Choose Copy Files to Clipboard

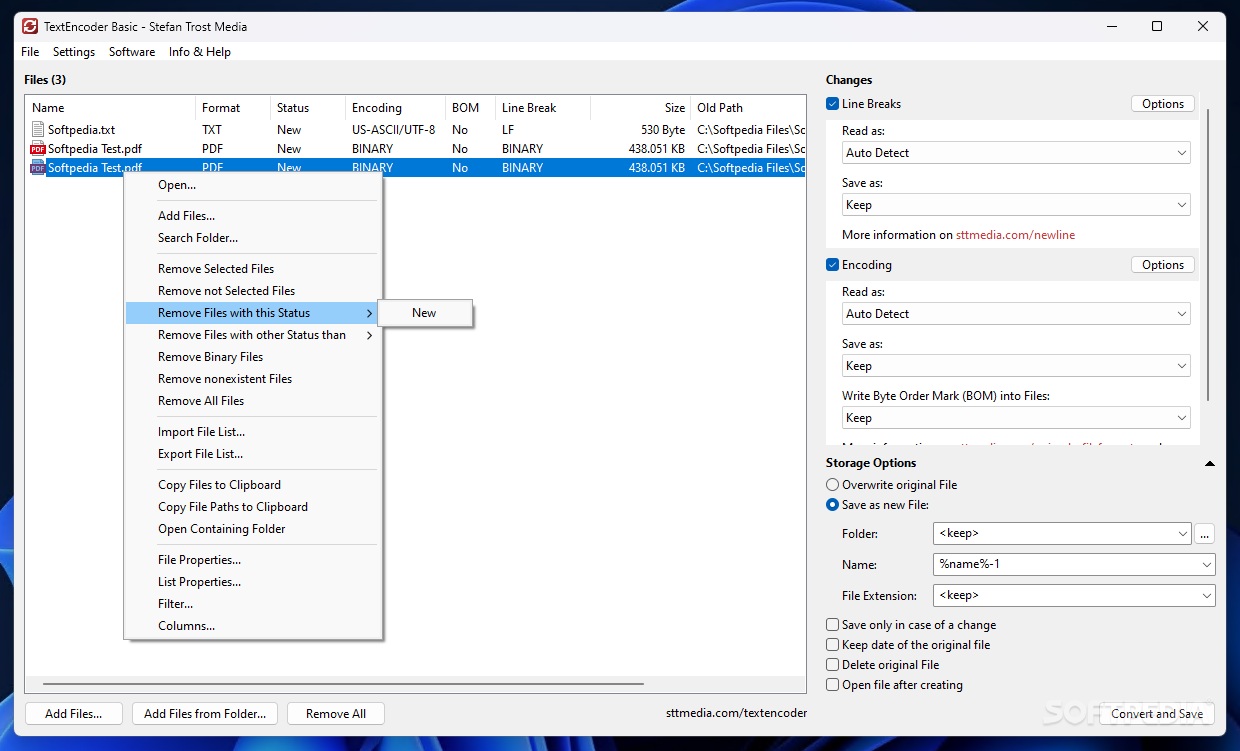pos(252,485)
